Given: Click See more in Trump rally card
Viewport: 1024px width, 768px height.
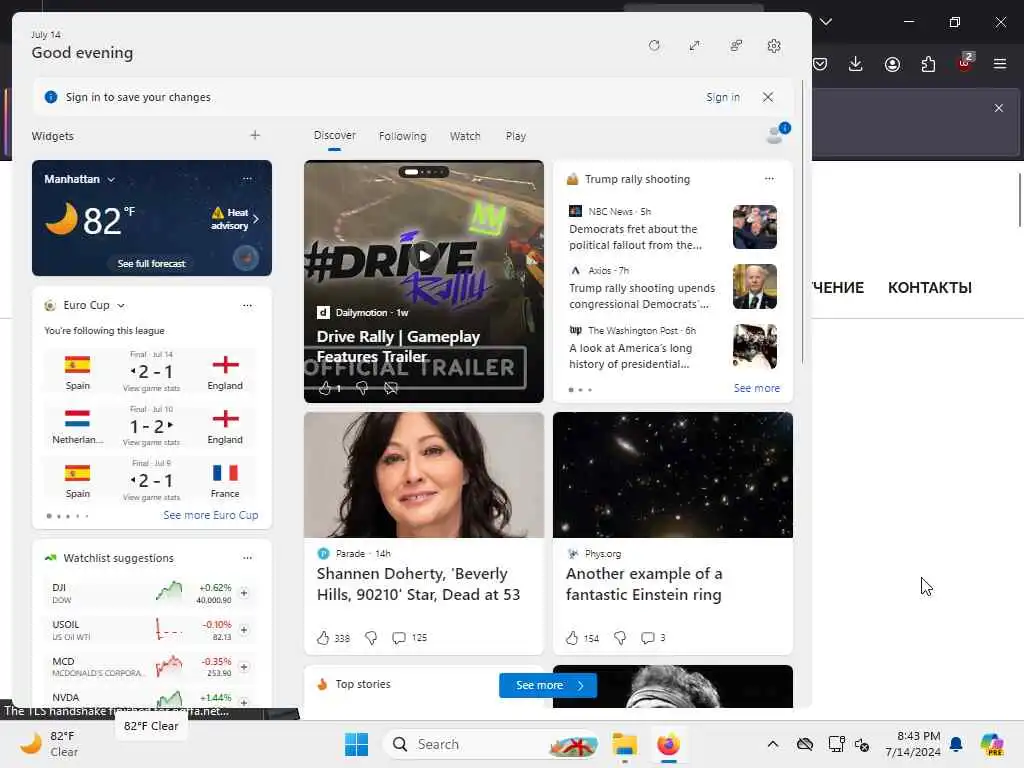Looking at the screenshot, I should pos(756,388).
